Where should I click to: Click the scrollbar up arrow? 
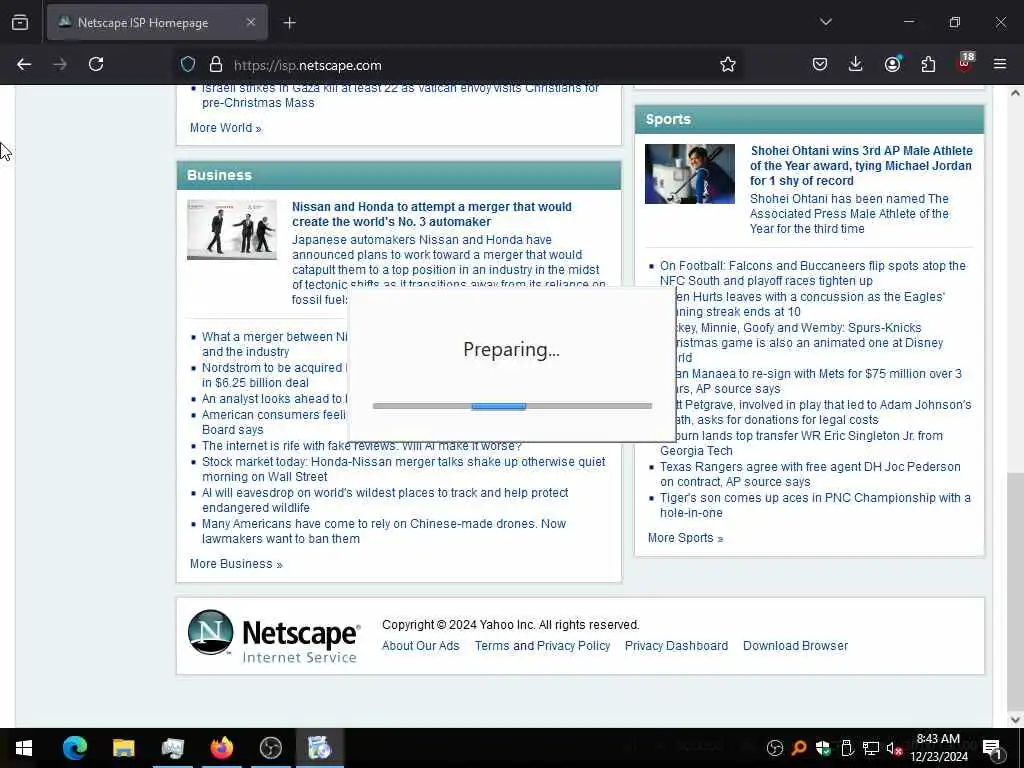point(1015,93)
